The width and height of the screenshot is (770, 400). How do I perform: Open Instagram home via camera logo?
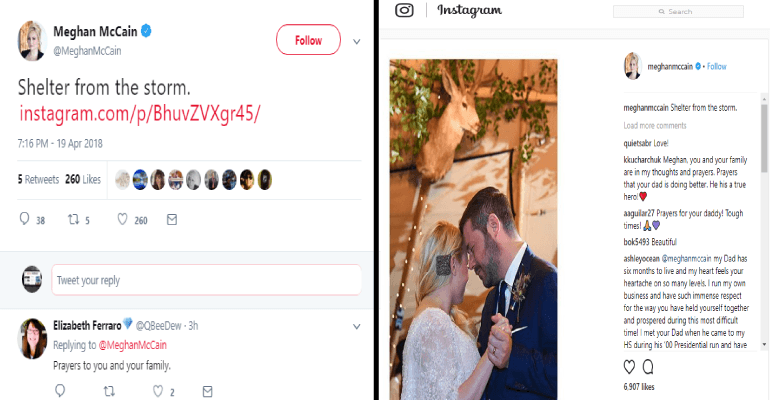click(404, 10)
